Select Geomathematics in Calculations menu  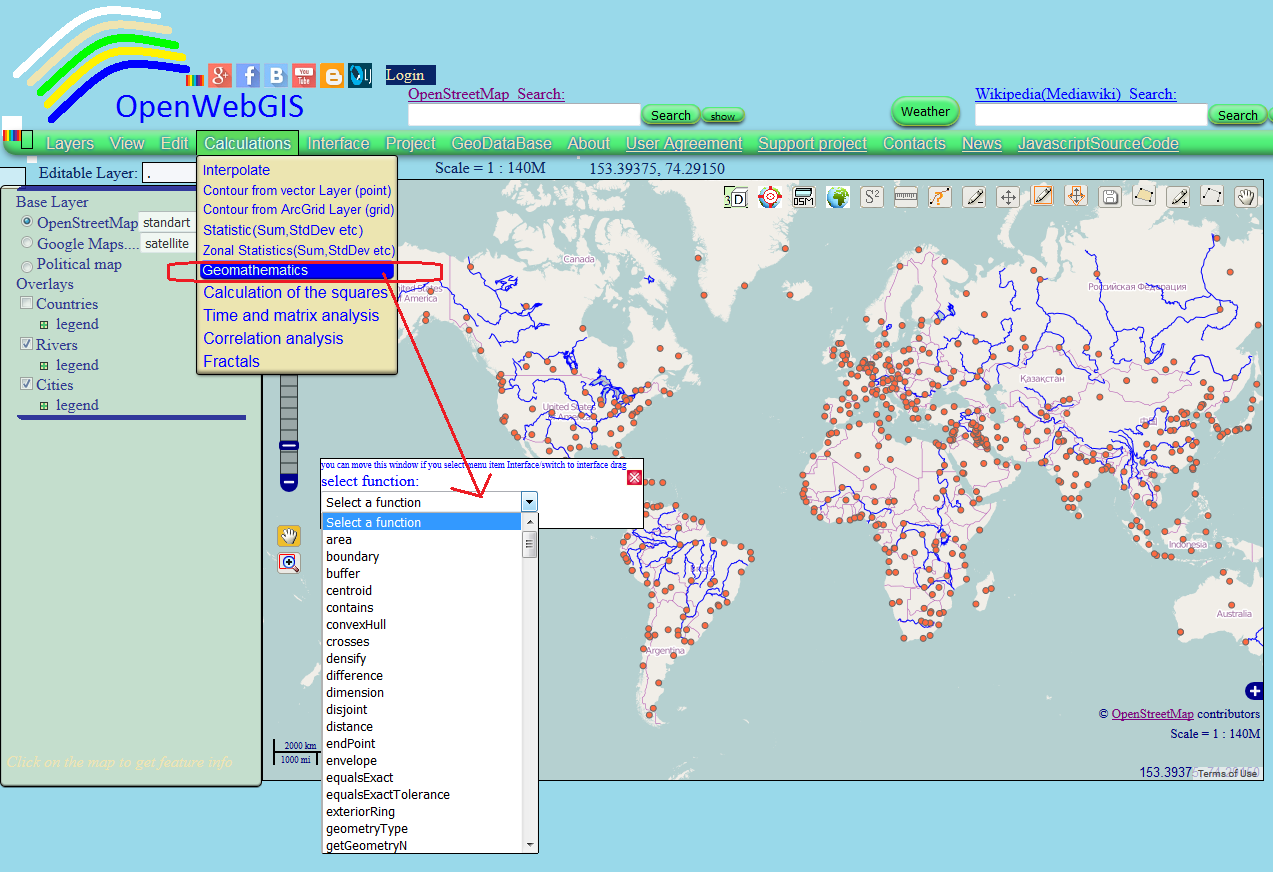click(296, 270)
